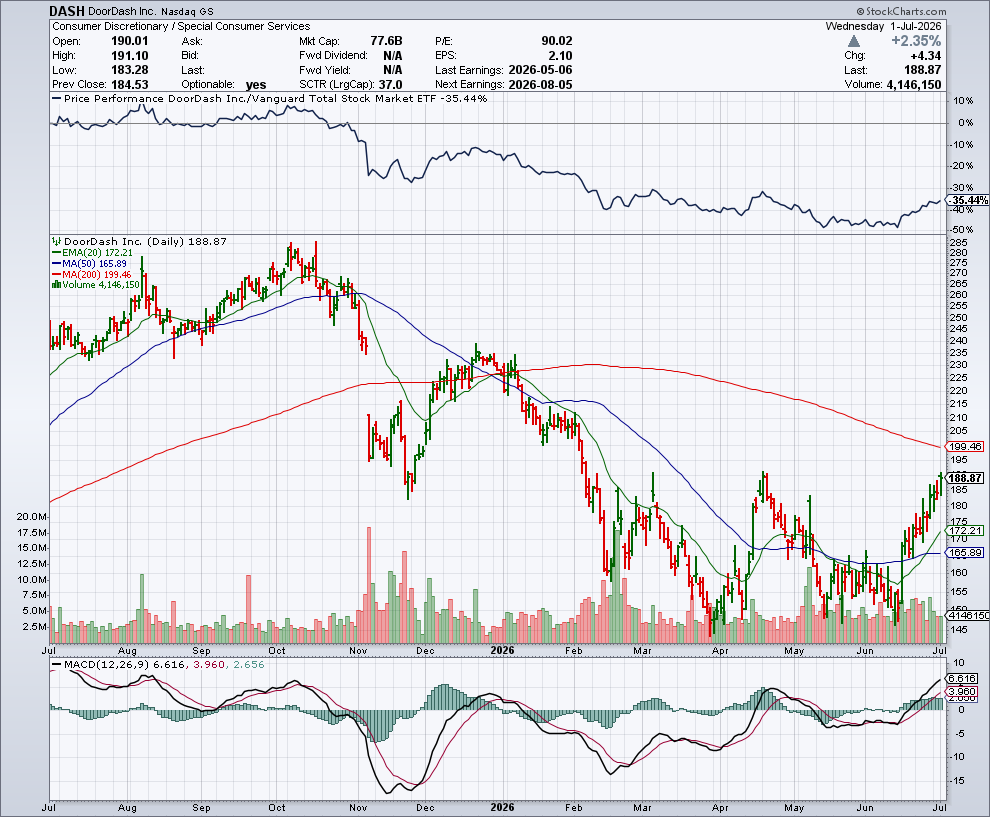The width and height of the screenshot is (990, 817).
Task: Click the P/E value 90.02
Action: [557, 41]
